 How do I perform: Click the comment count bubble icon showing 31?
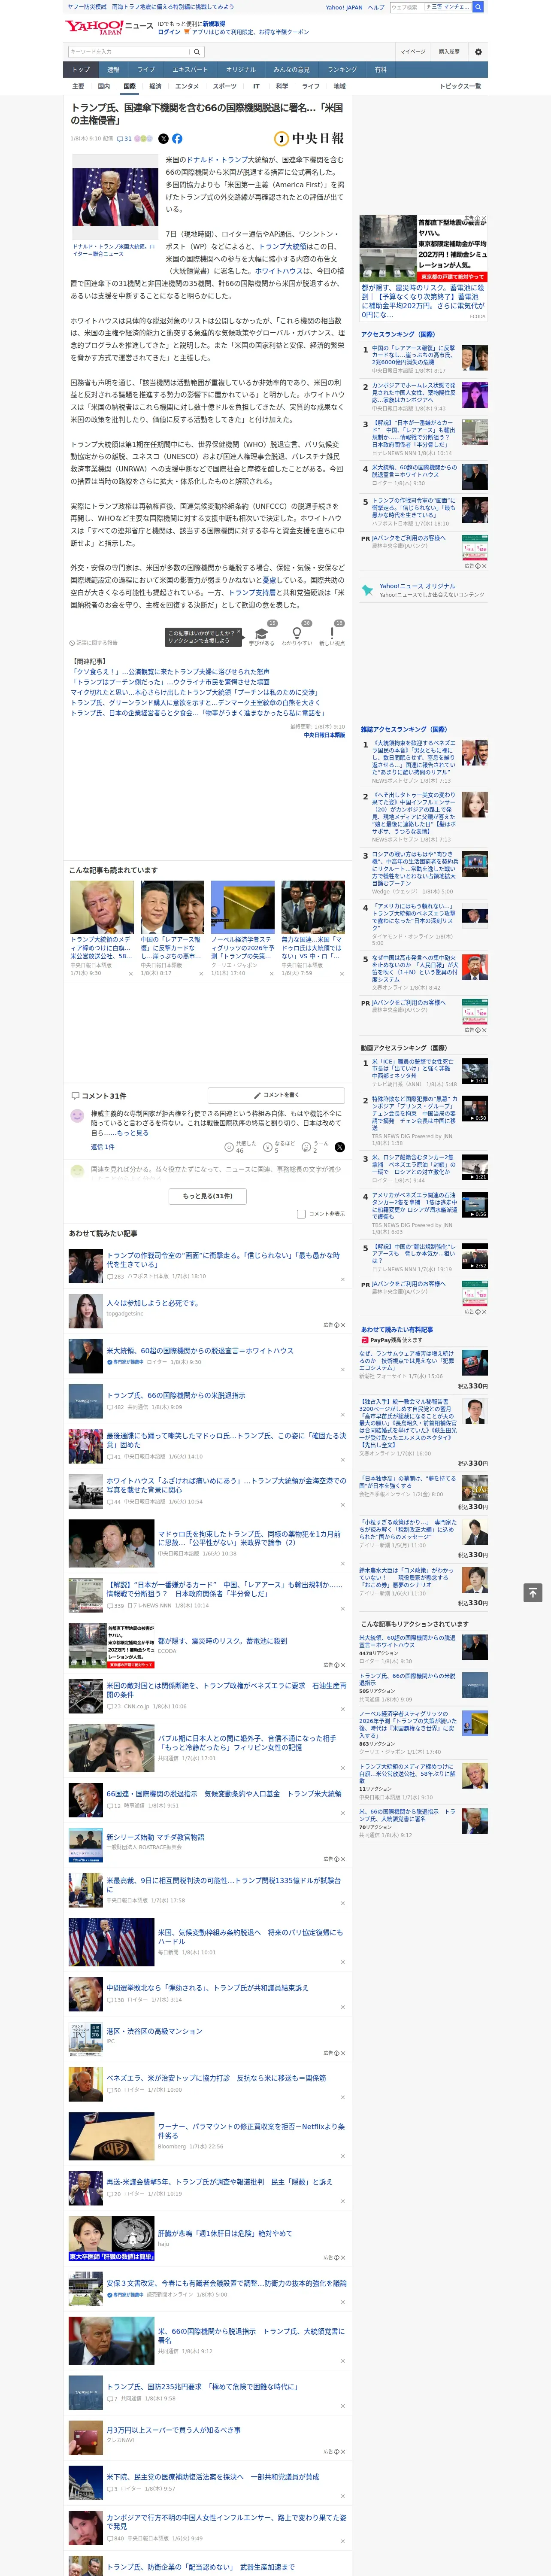tap(125, 139)
